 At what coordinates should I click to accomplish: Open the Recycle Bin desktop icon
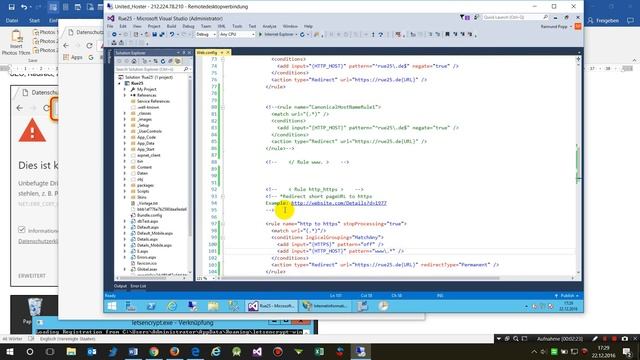[34, 308]
